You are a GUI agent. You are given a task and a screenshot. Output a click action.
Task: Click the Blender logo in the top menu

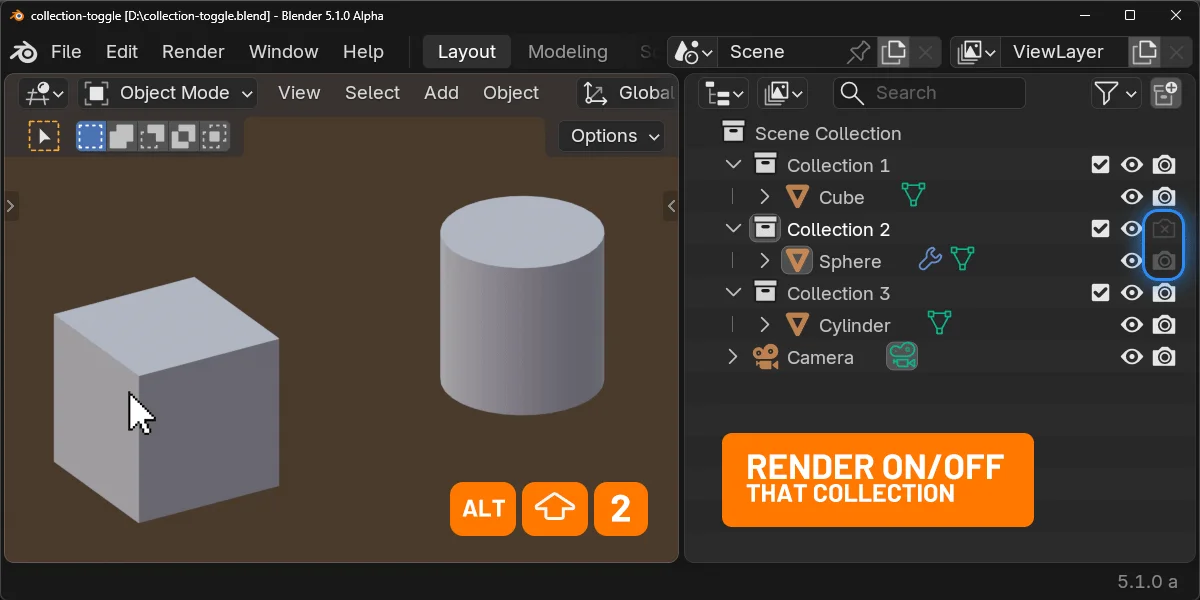(x=22, y=52)
